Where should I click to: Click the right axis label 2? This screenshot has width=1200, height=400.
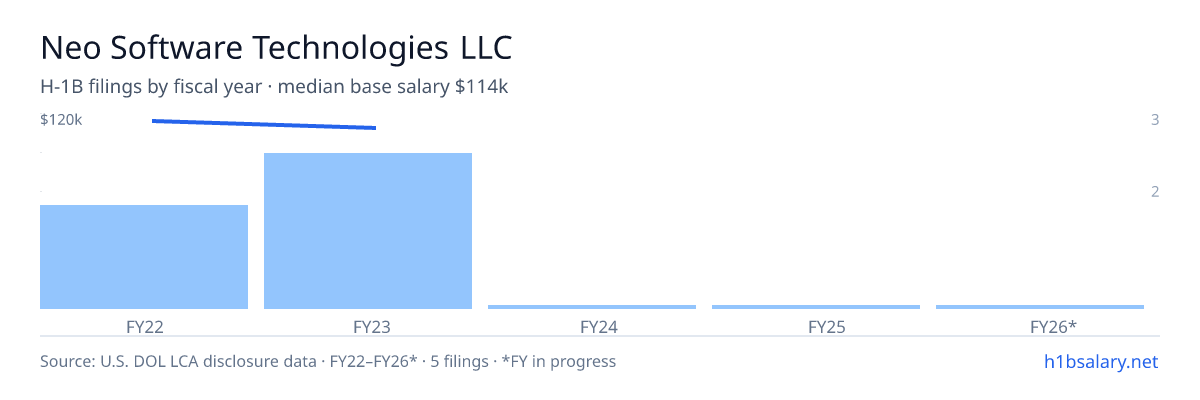[1155, 192]
